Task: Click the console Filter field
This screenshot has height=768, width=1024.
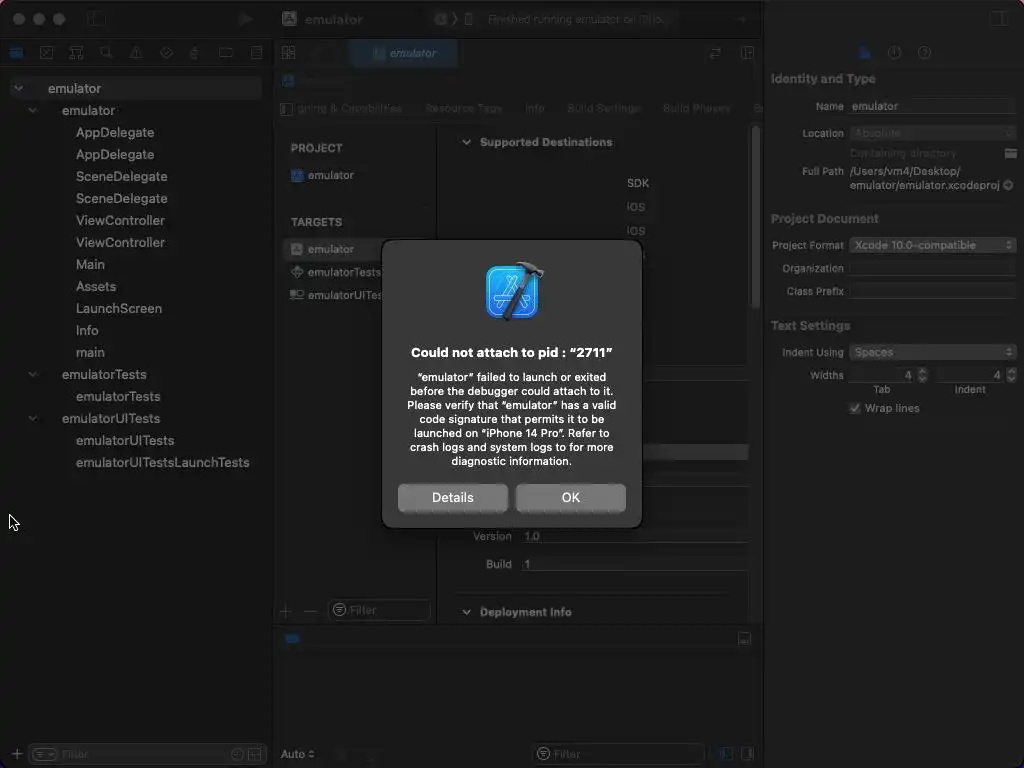Action: pyautogui.click(x=618, y=754)
